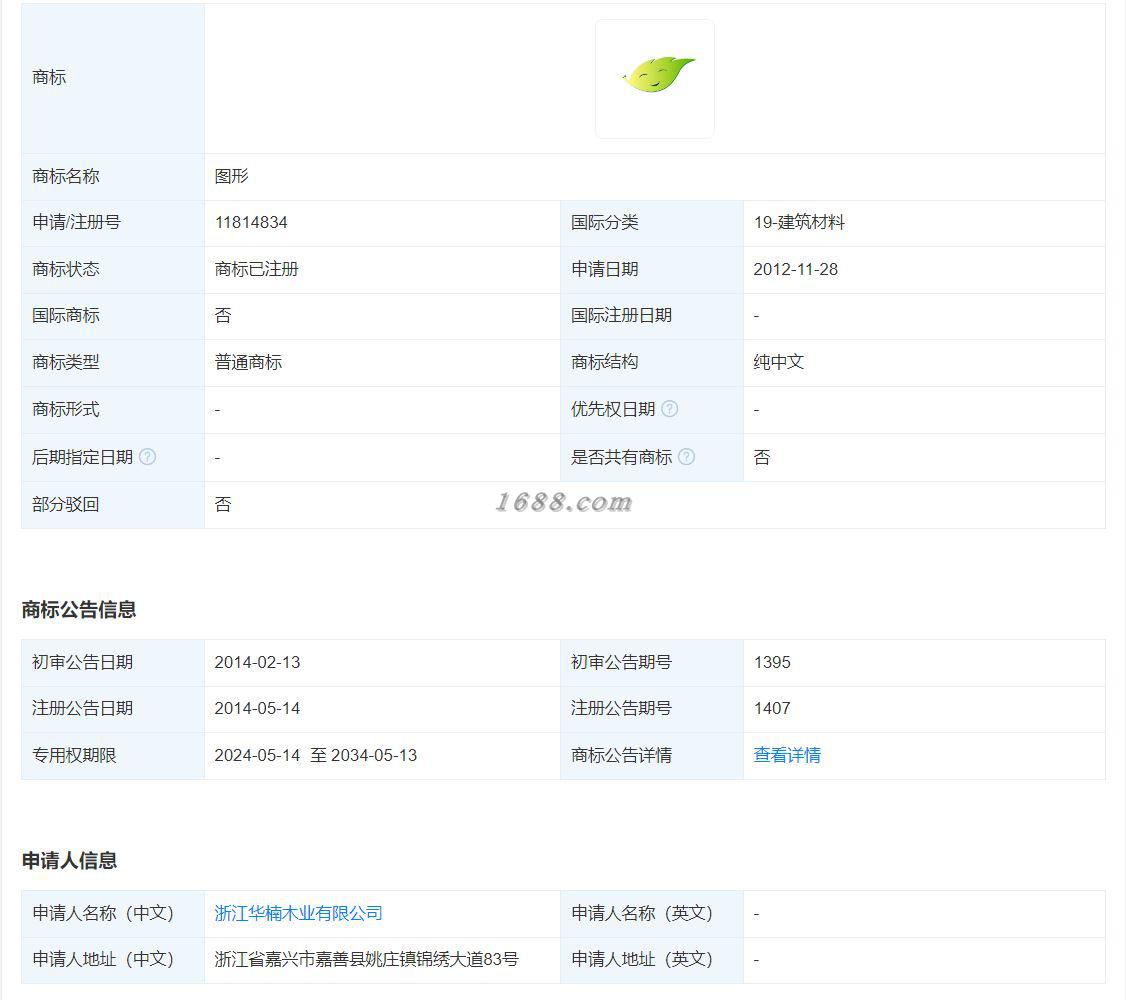Click the 商标结构 label cell
The image size is (1126, 1000).
[651, 363]
